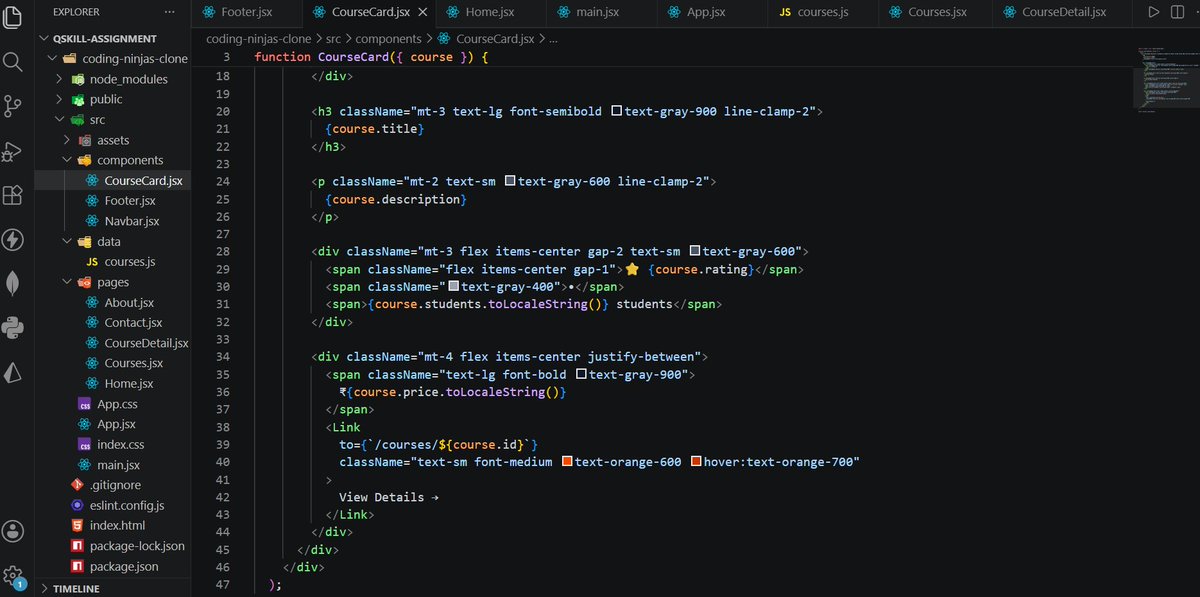Open the triangular icon below the Python icon
Image resolution: width=1200 pixels, height=597 pixels.
tap(13, 372)
